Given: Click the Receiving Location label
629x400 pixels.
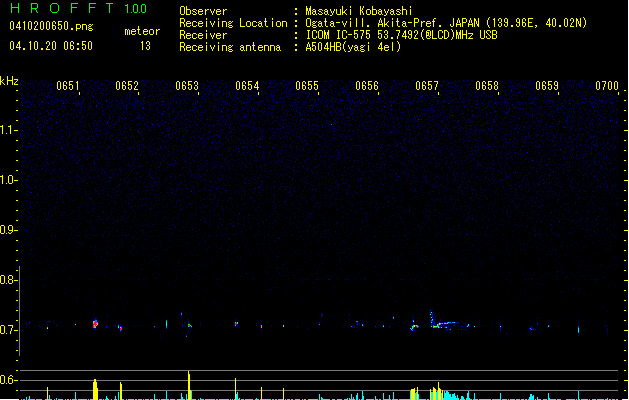Looking at the screenshot, I should (x=233, y=23).
